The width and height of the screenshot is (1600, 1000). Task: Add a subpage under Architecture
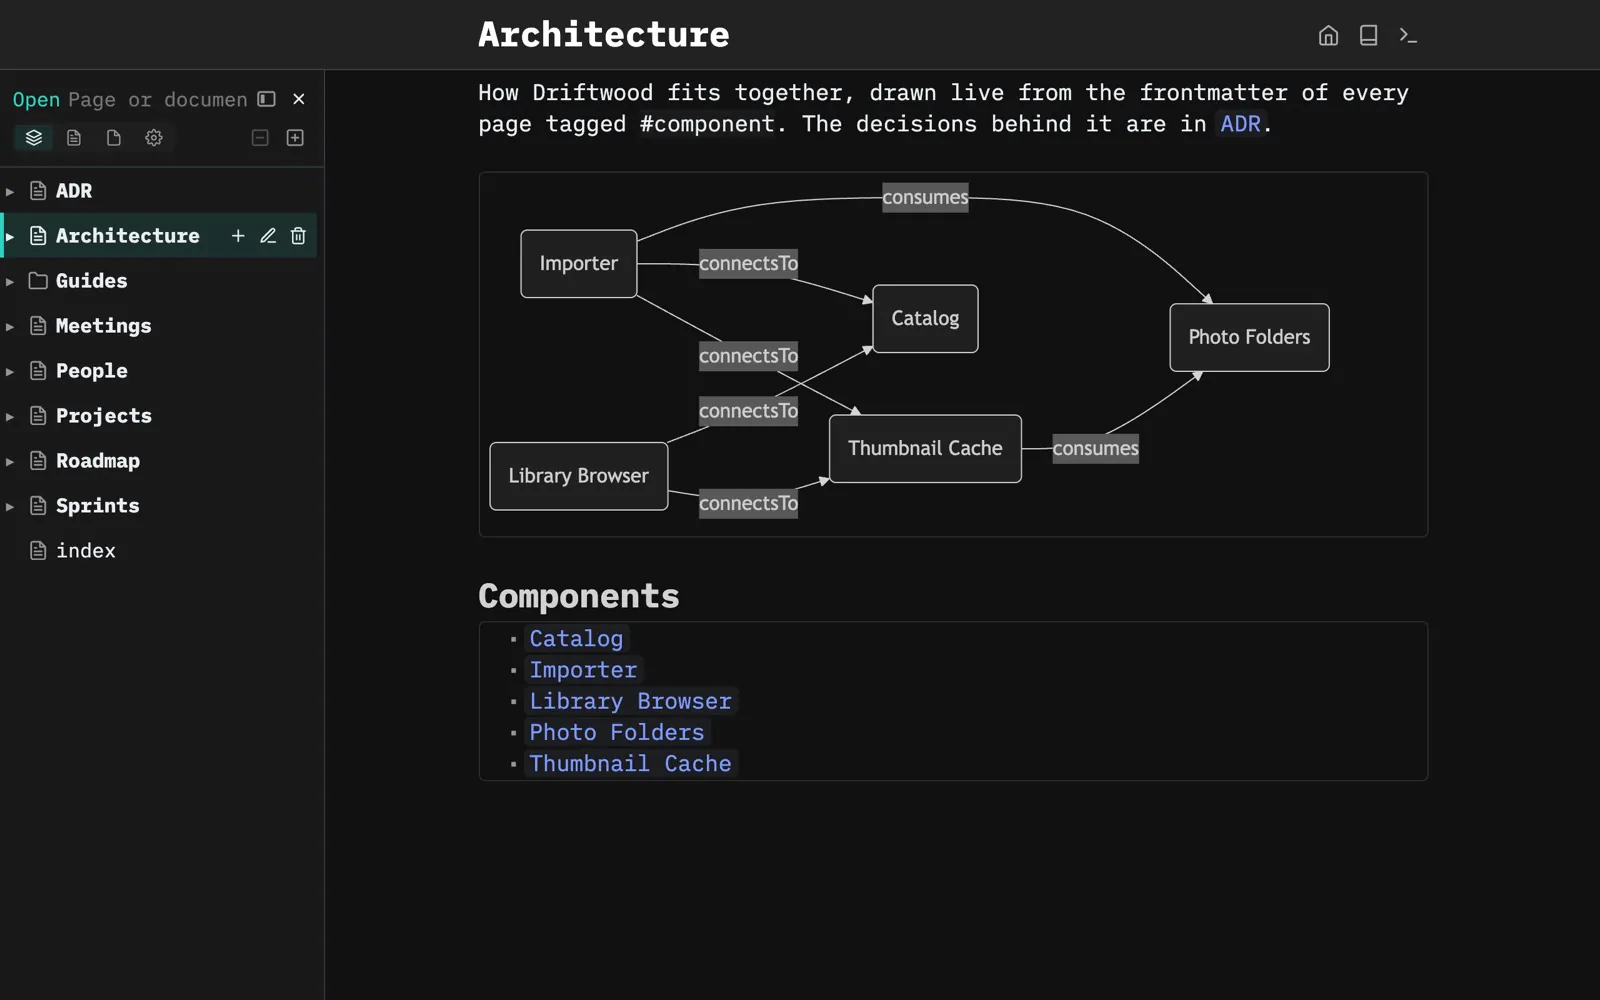coord(238,236)
